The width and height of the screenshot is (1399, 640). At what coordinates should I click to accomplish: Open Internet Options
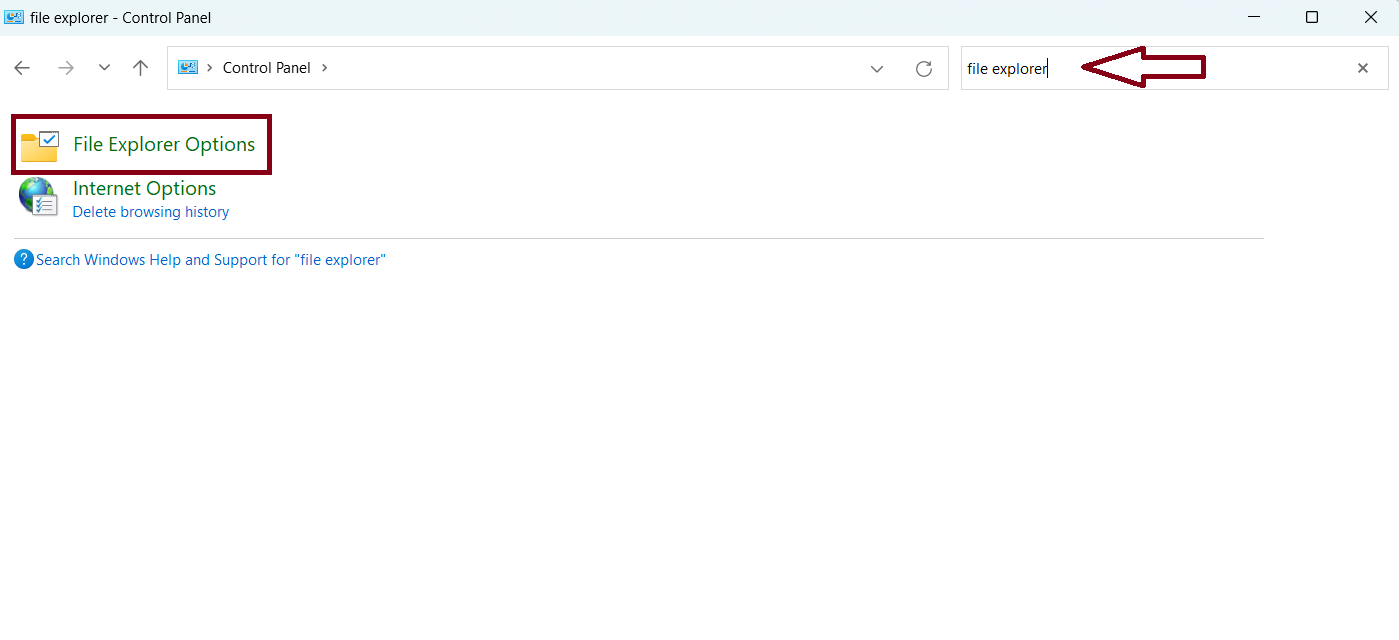(x=144, y=188)
